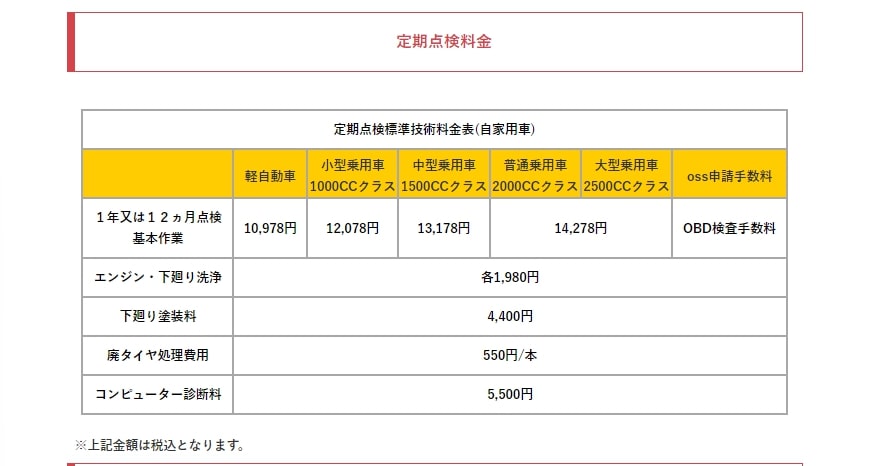Click the 大型乗用車 2500CCクラス header cell

coord(626,175)
